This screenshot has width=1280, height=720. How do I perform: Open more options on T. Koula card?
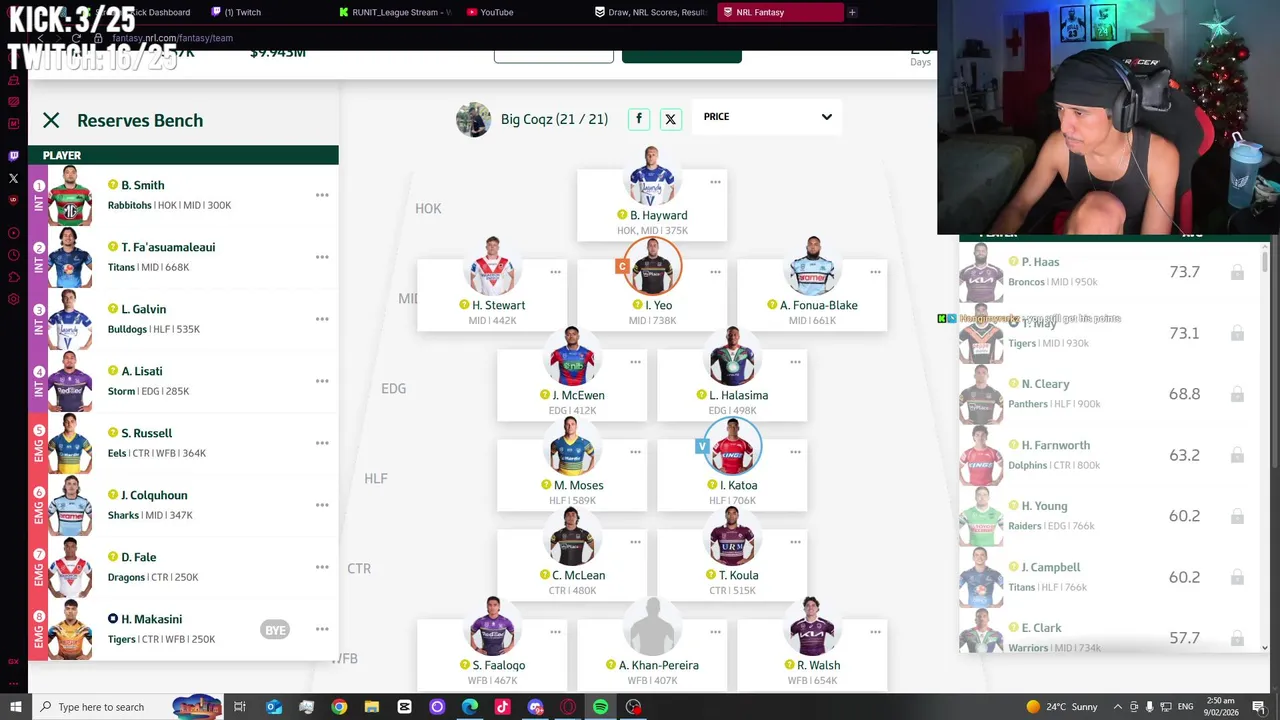(795, 542)
